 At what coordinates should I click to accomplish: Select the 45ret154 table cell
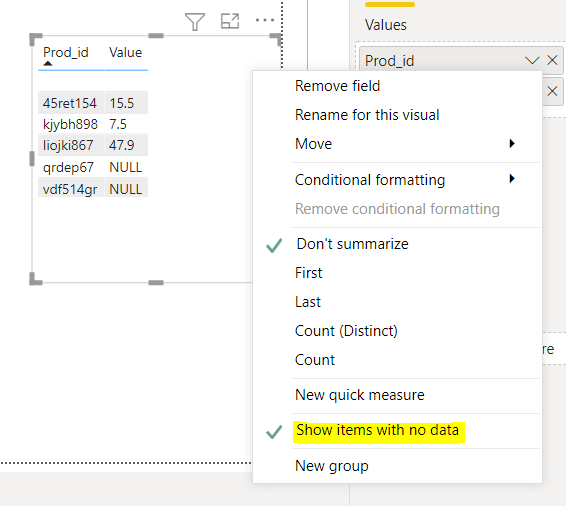click(x=70, y=103)
